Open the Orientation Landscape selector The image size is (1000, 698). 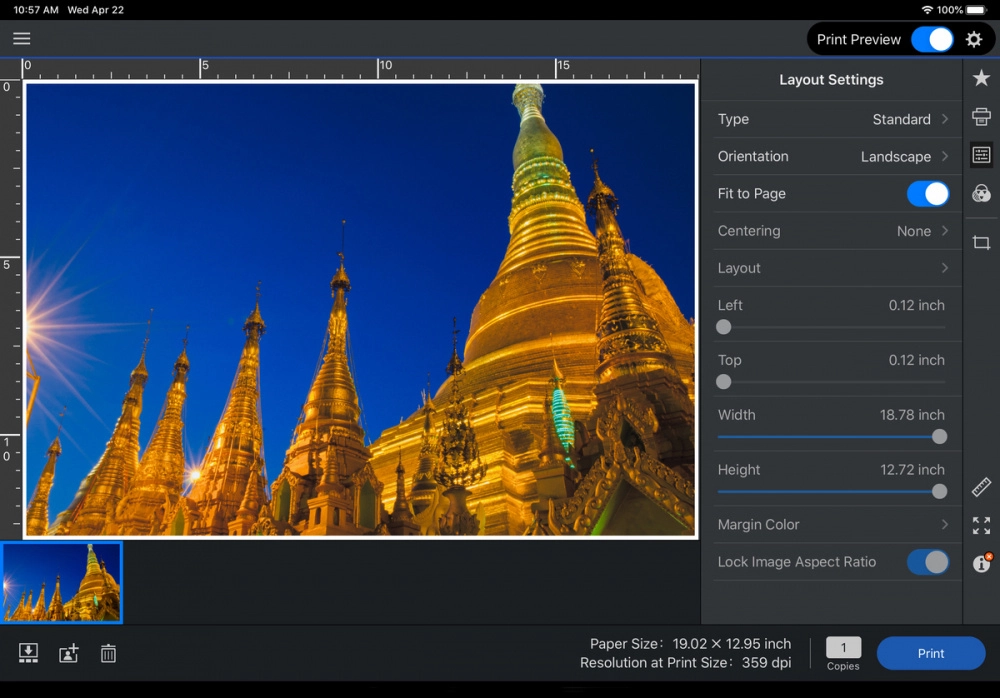831,157
